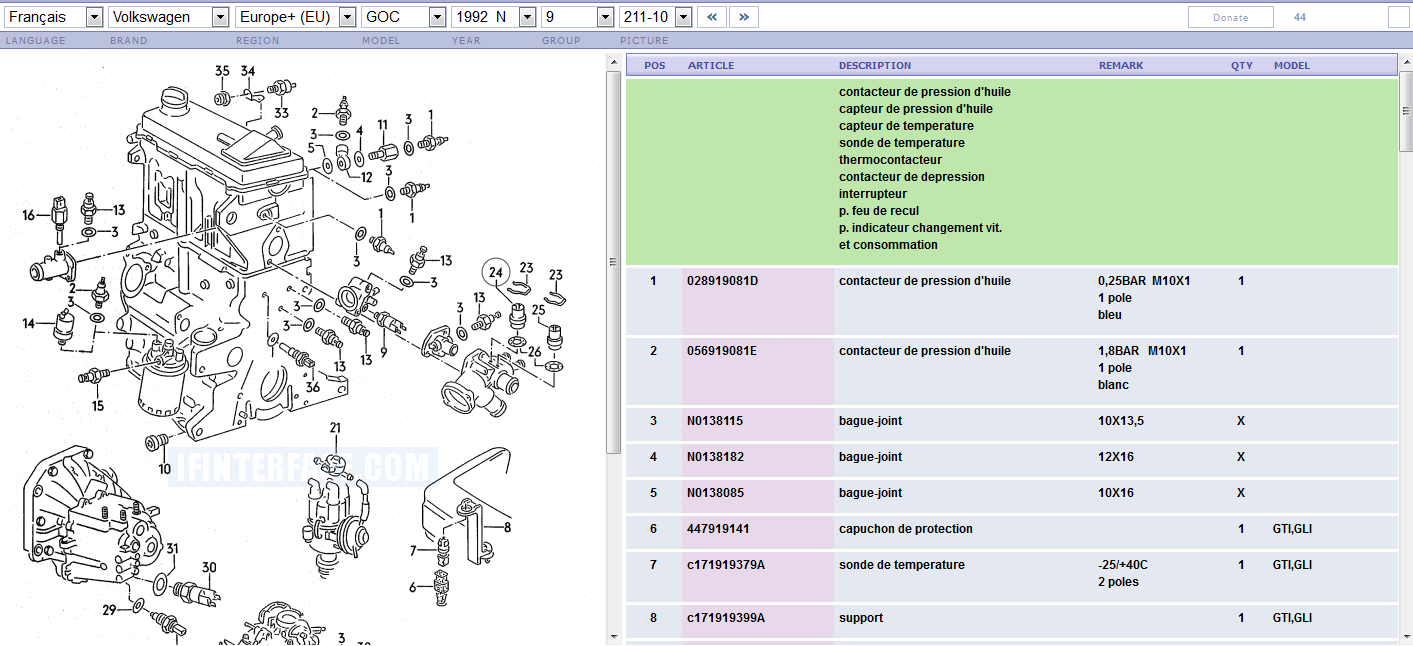Click part number 21 in the diagram
This screenshot has width=1413, height=646.
[x=335, y=428]
